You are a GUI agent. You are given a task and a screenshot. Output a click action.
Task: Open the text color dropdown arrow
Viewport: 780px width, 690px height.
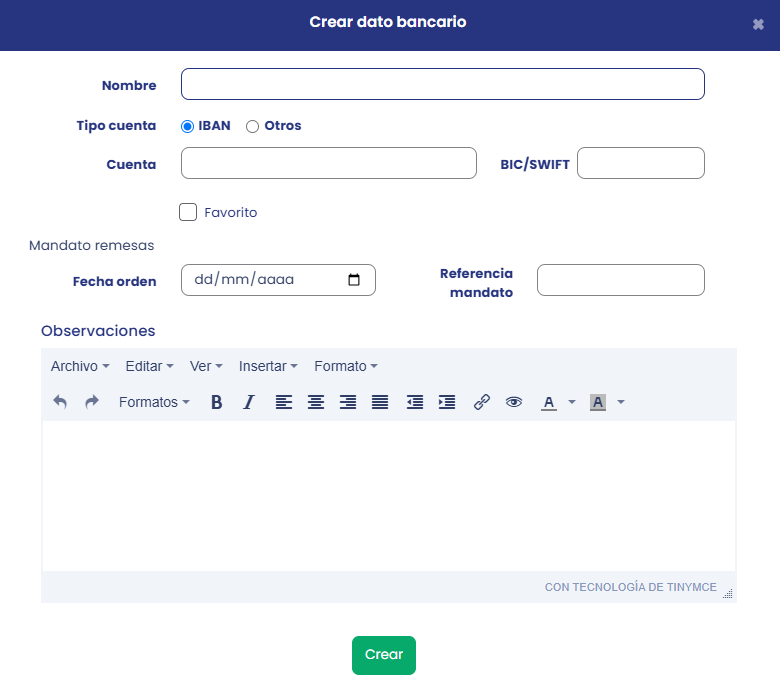[x=572, y=402]
